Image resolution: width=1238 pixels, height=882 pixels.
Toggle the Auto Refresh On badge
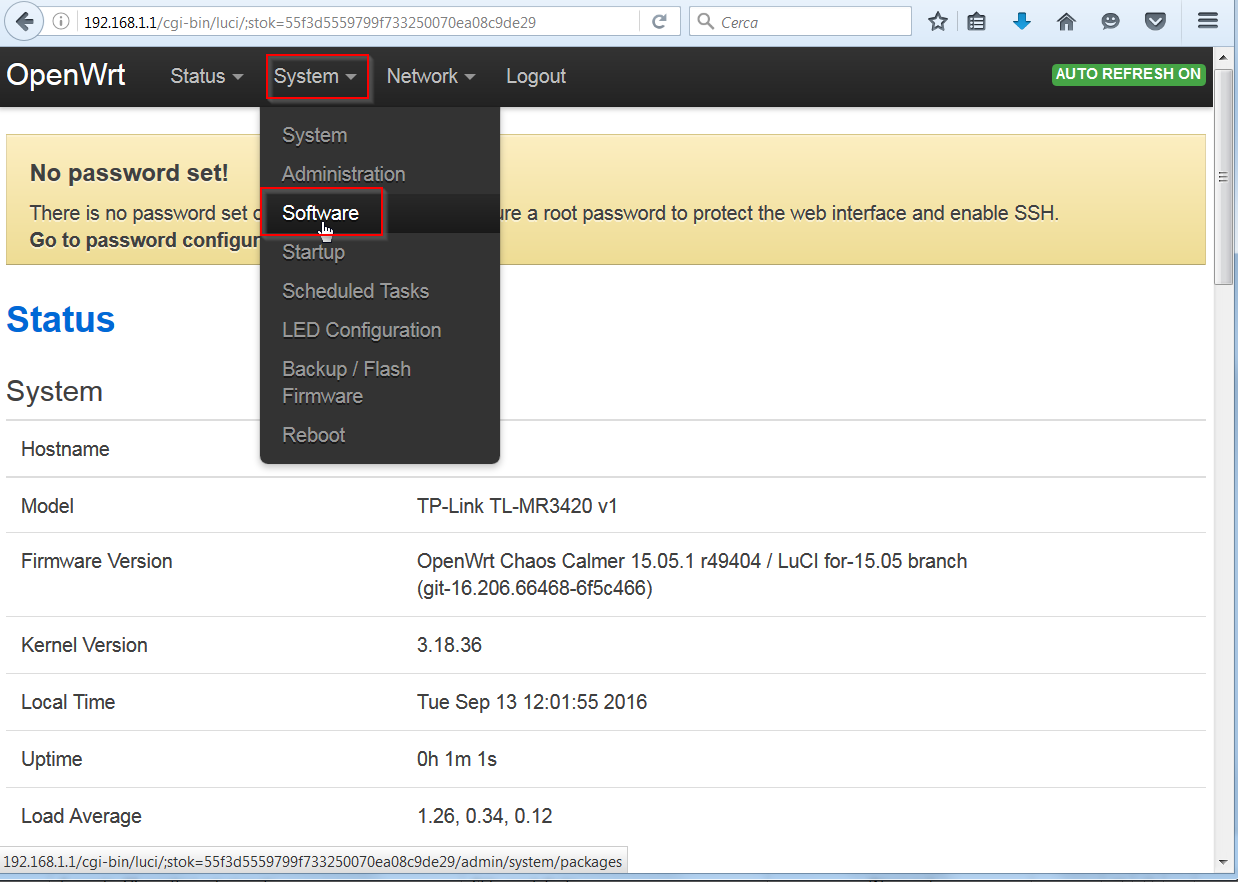(1128, 74)
